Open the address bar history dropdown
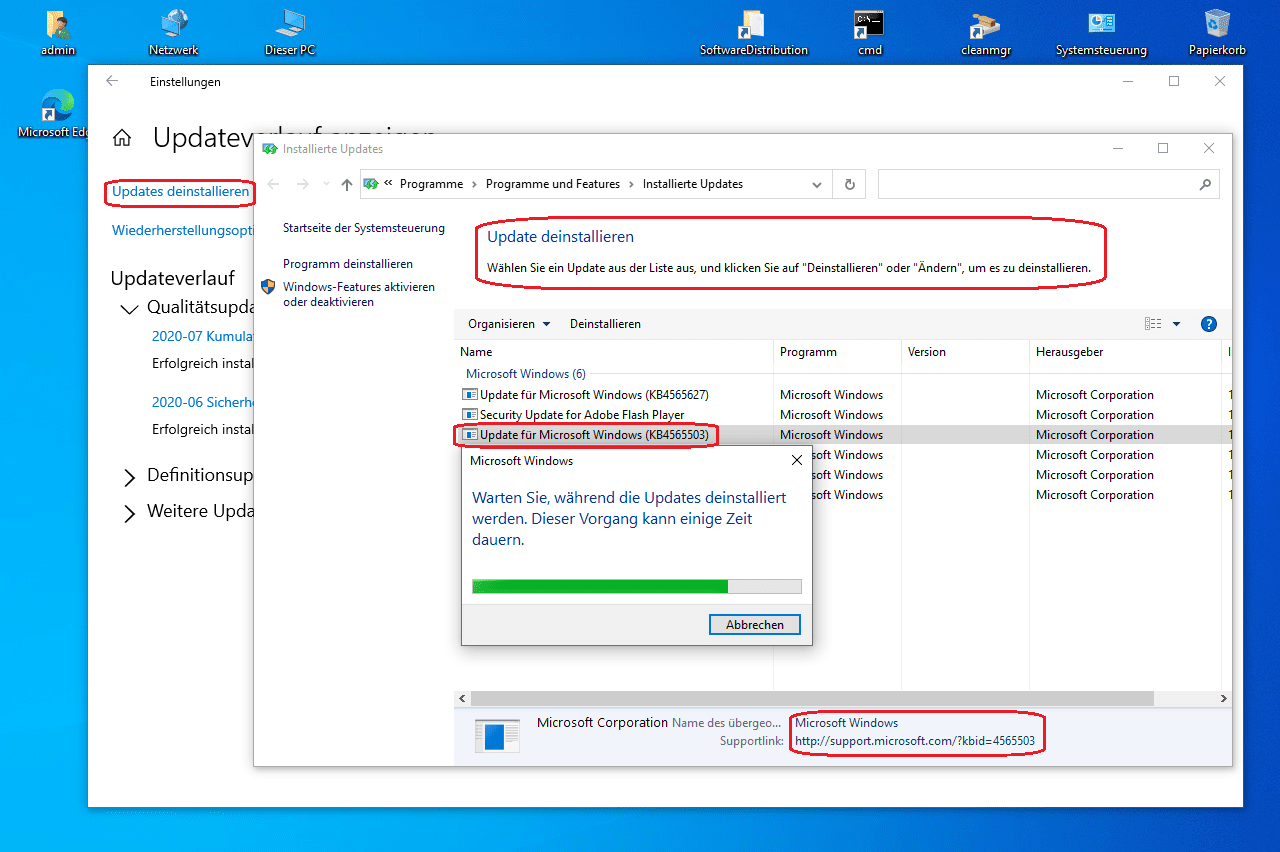This screenshot has height=852, width=1280. [818, 184]
